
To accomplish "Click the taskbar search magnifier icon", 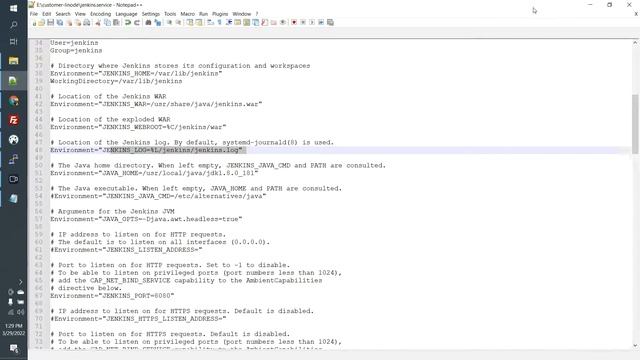I will point(13,25).
